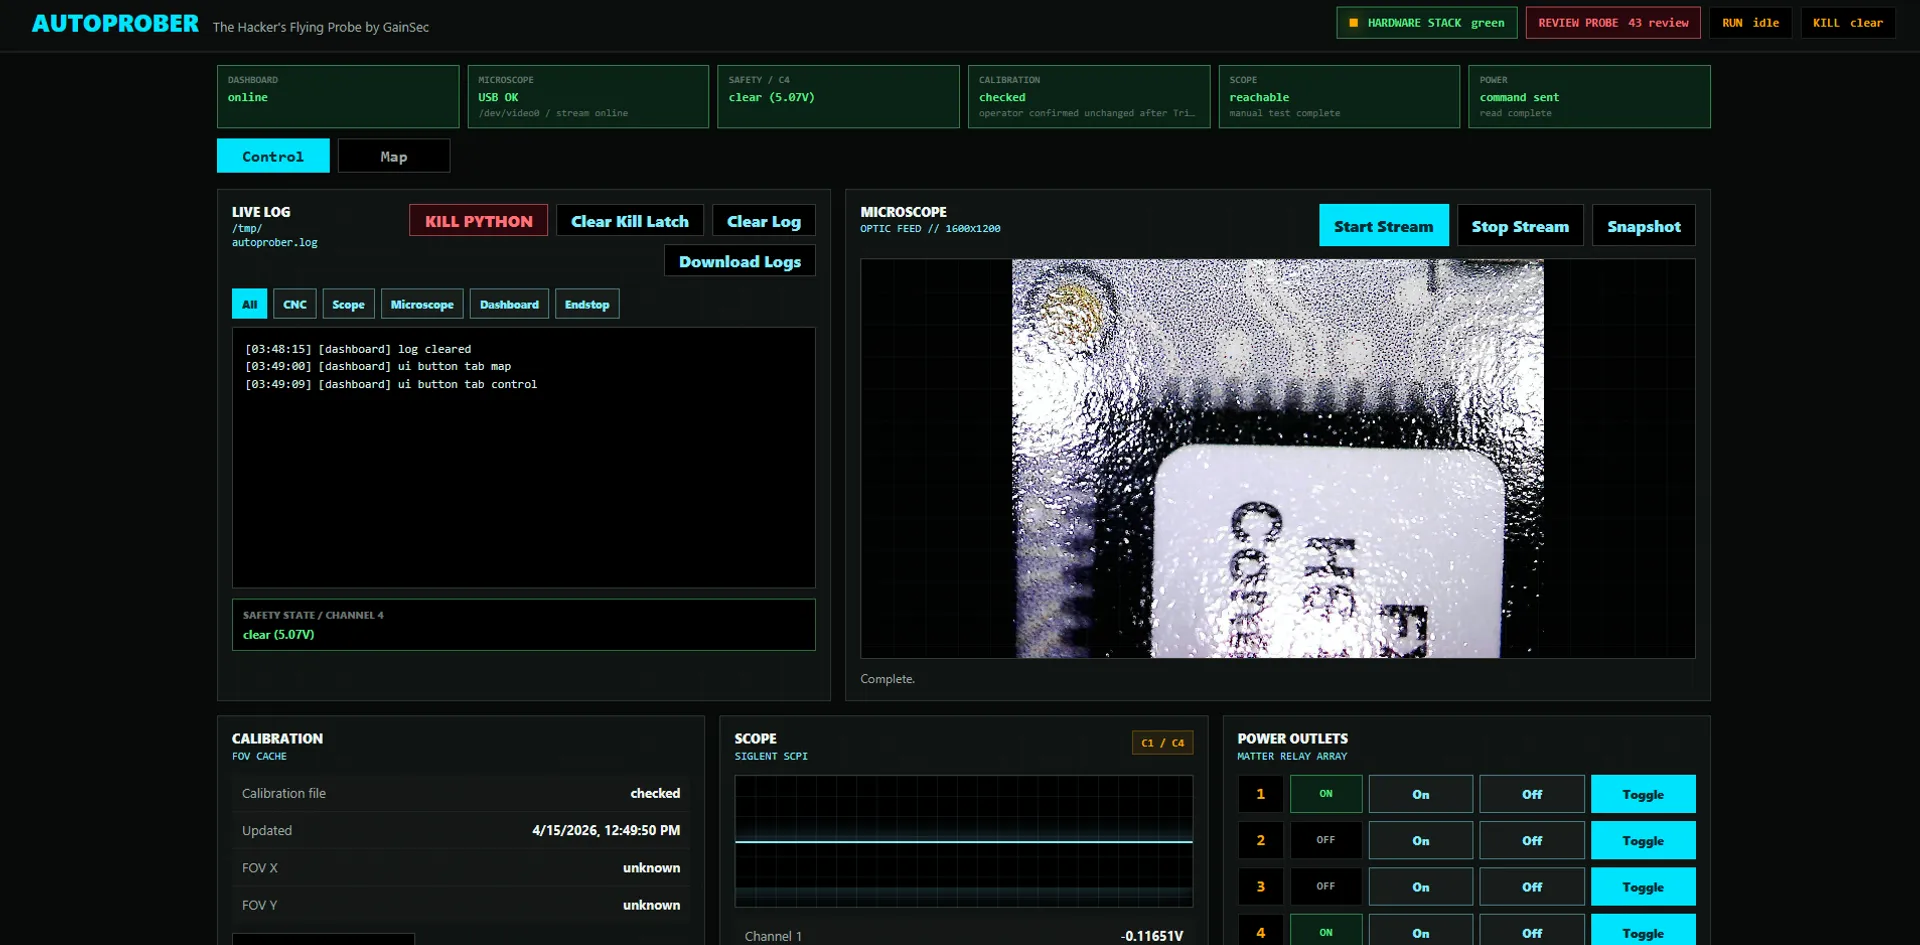Screen dimensions: 1920x945
Task: Turn on power outlet 2
Action: (1420, 840)
